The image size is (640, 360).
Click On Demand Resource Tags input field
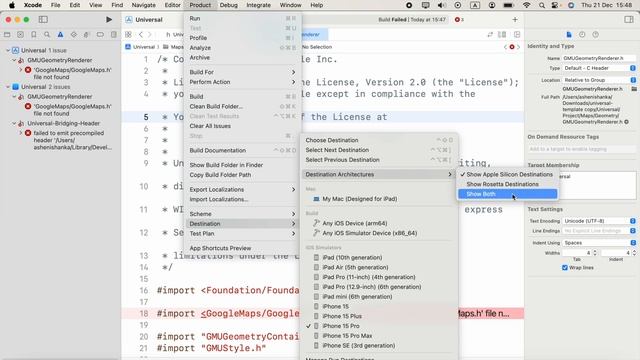582,149
